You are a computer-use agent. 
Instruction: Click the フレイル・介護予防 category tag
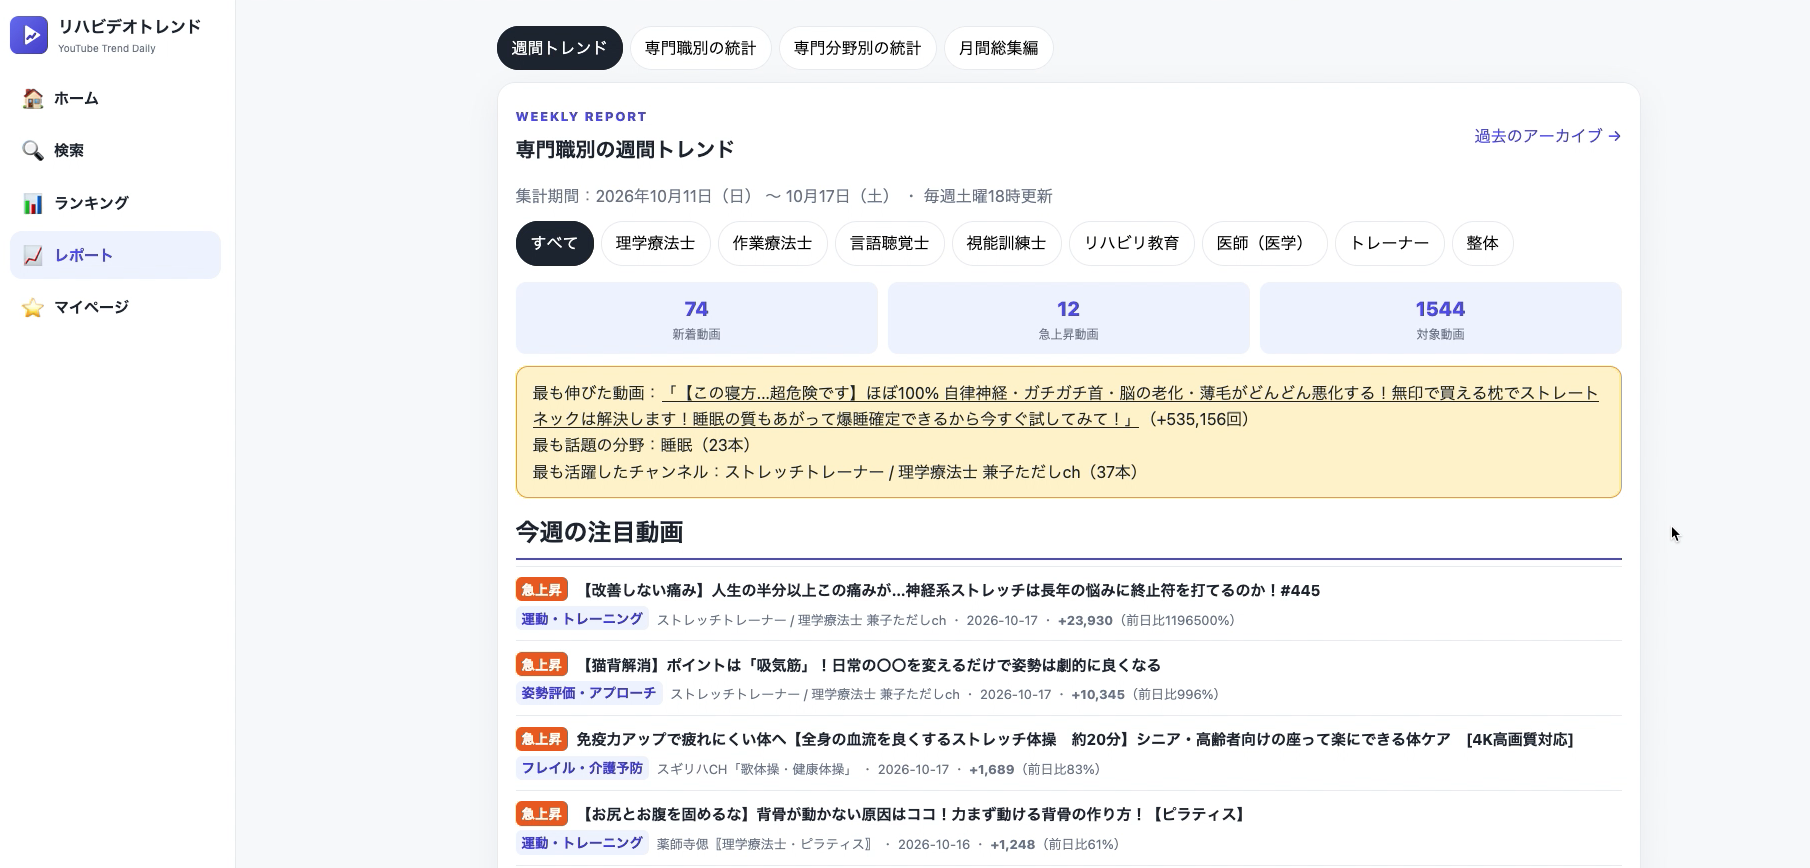(582, 768)
